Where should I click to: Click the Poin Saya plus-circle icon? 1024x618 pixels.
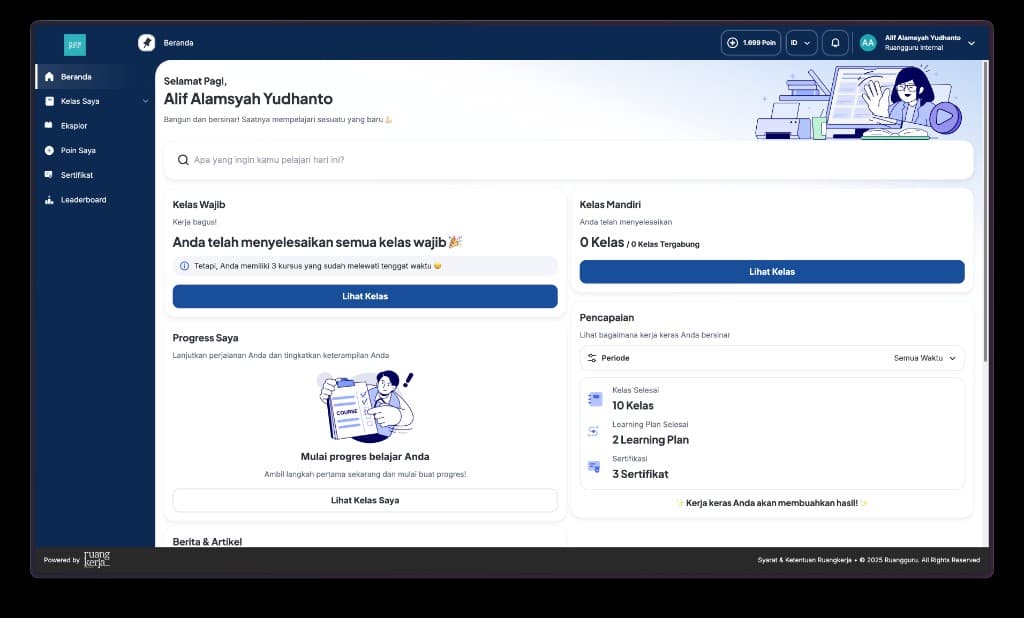pos(49,150)
